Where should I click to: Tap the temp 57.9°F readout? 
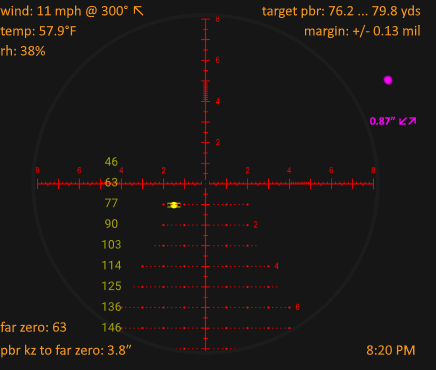(x=38, y=31)
